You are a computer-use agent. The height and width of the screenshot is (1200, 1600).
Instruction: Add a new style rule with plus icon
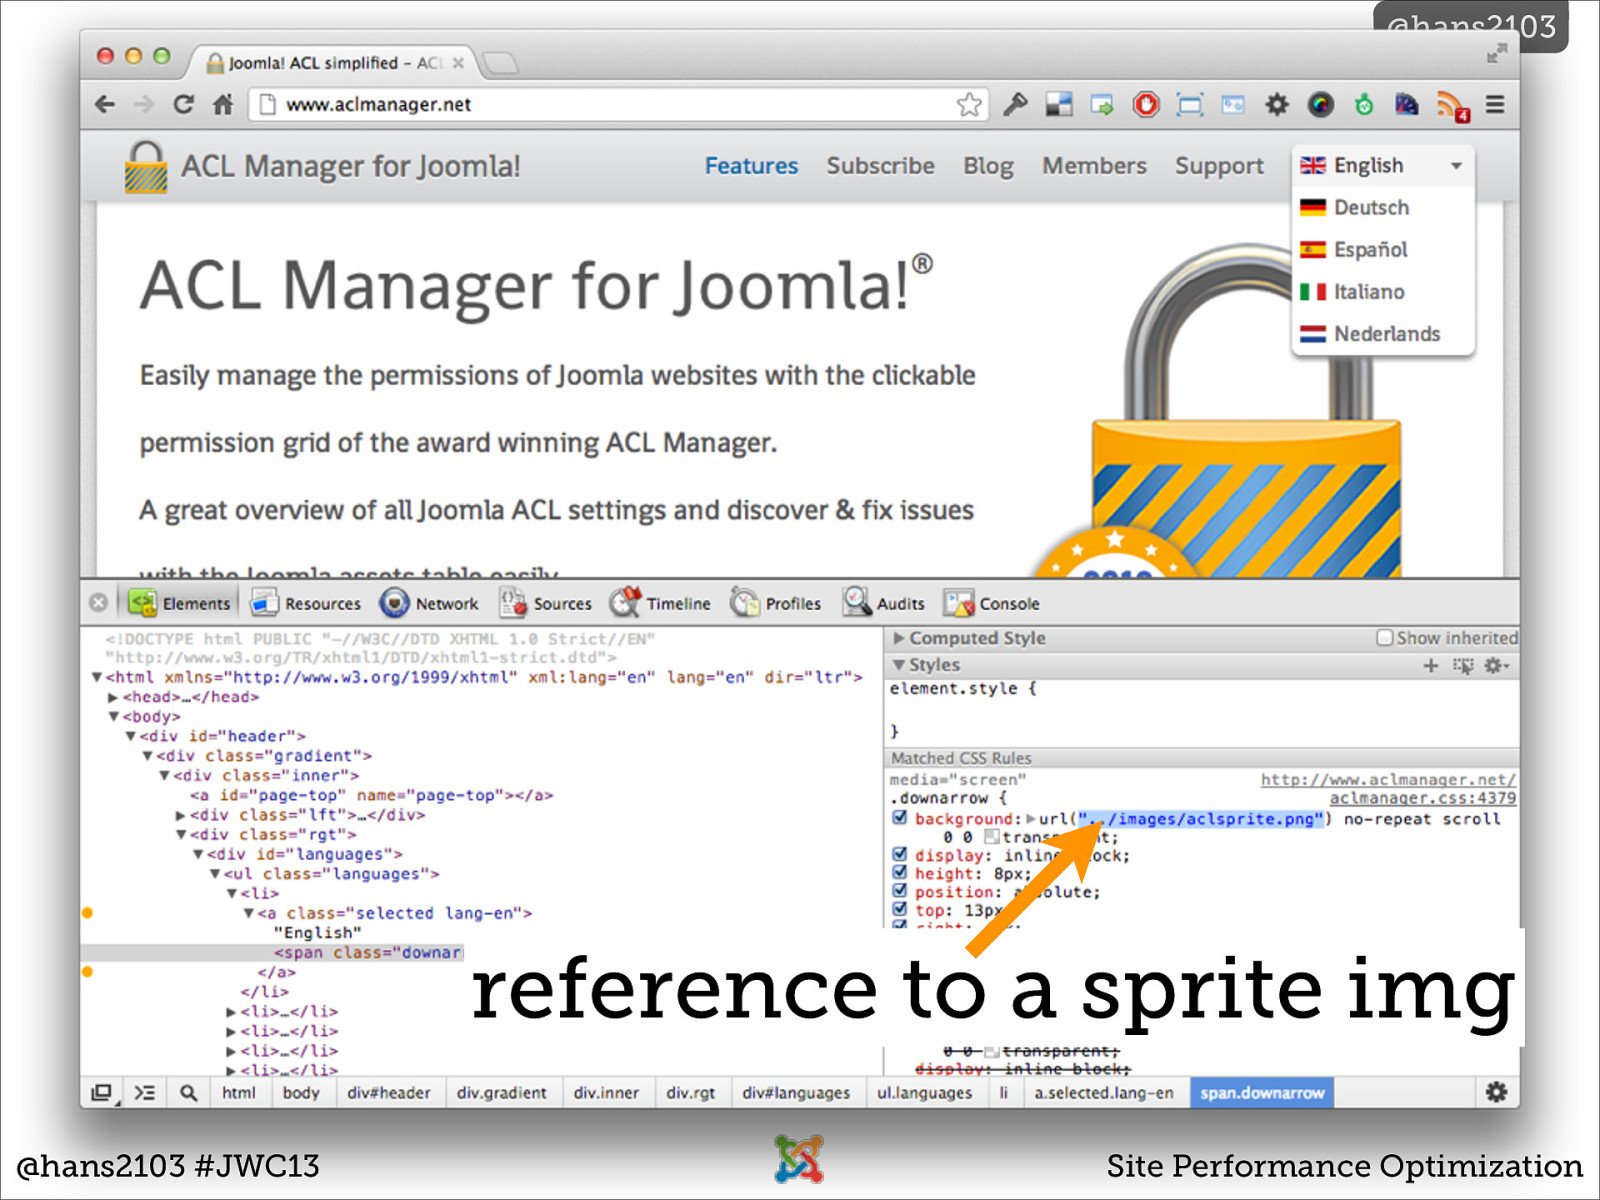[1431, 665]
